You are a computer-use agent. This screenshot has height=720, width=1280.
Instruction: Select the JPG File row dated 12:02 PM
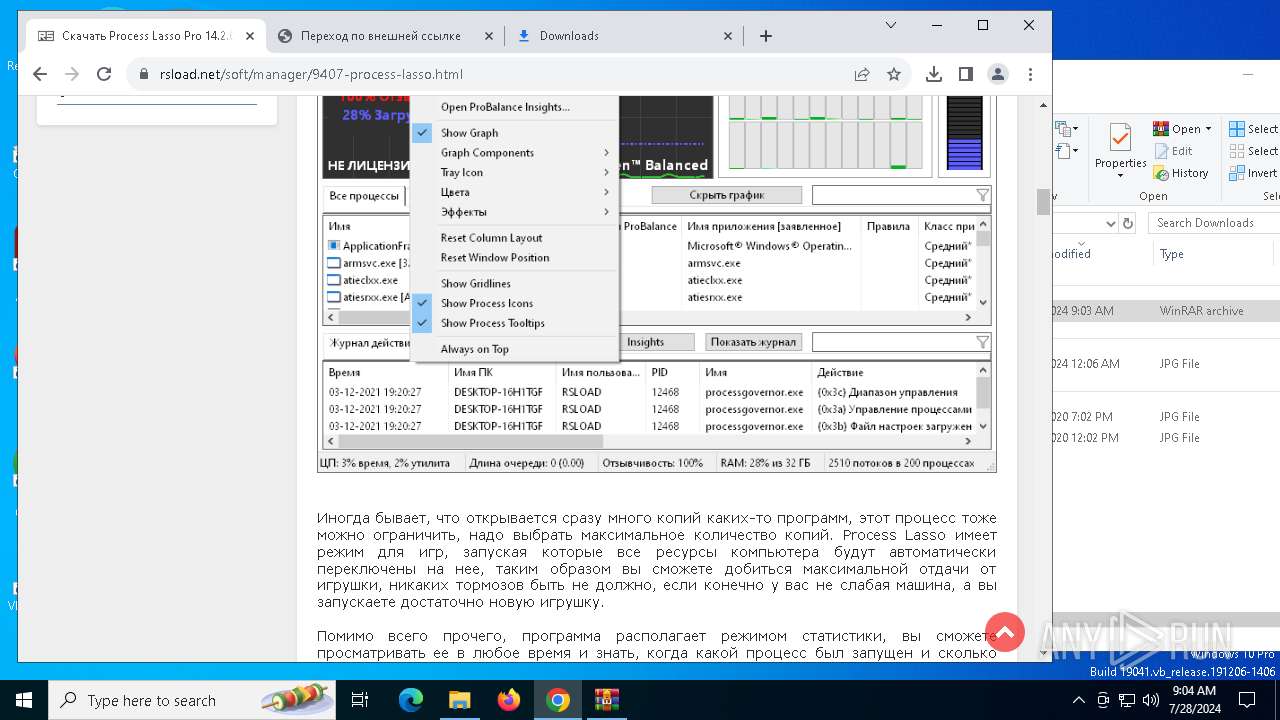pos(1166,438)
